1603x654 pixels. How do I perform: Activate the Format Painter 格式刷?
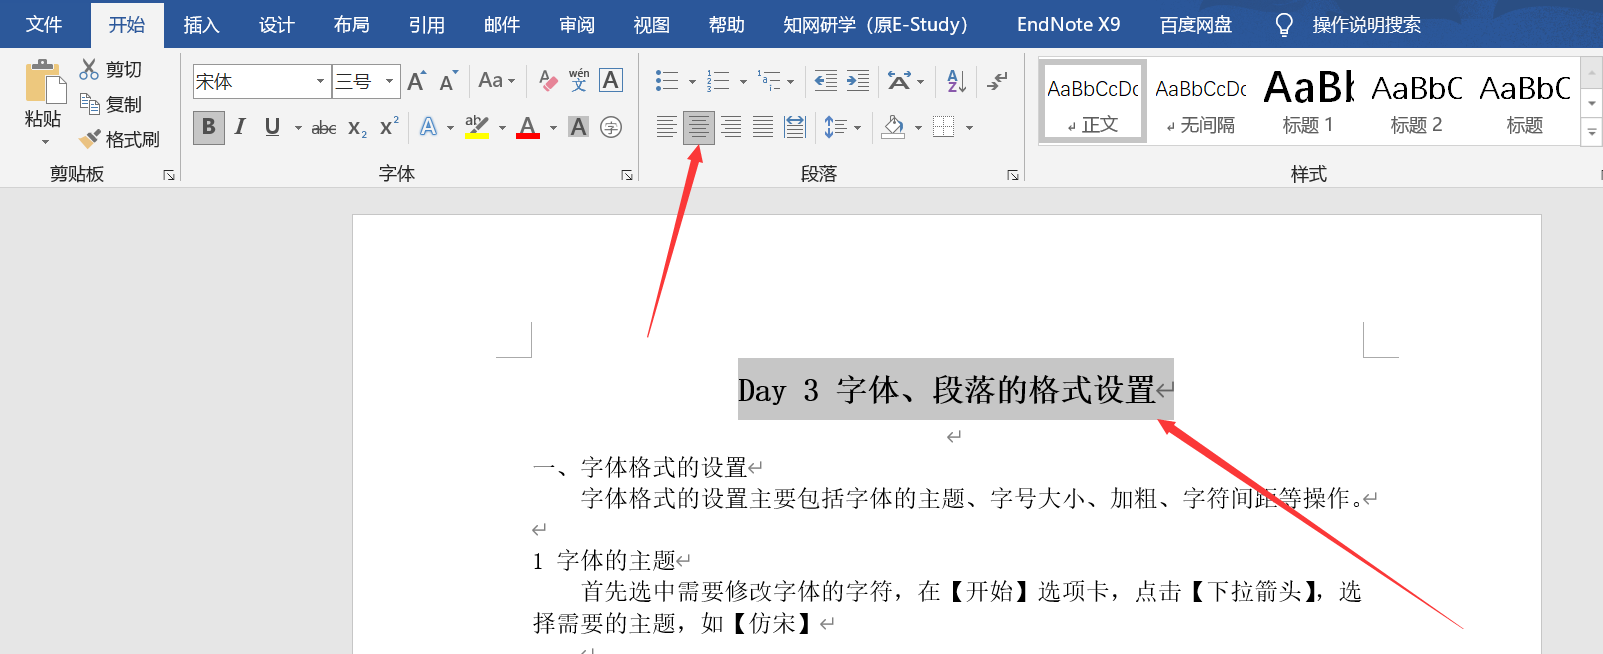pyautogui.click(x=120, y=139)
